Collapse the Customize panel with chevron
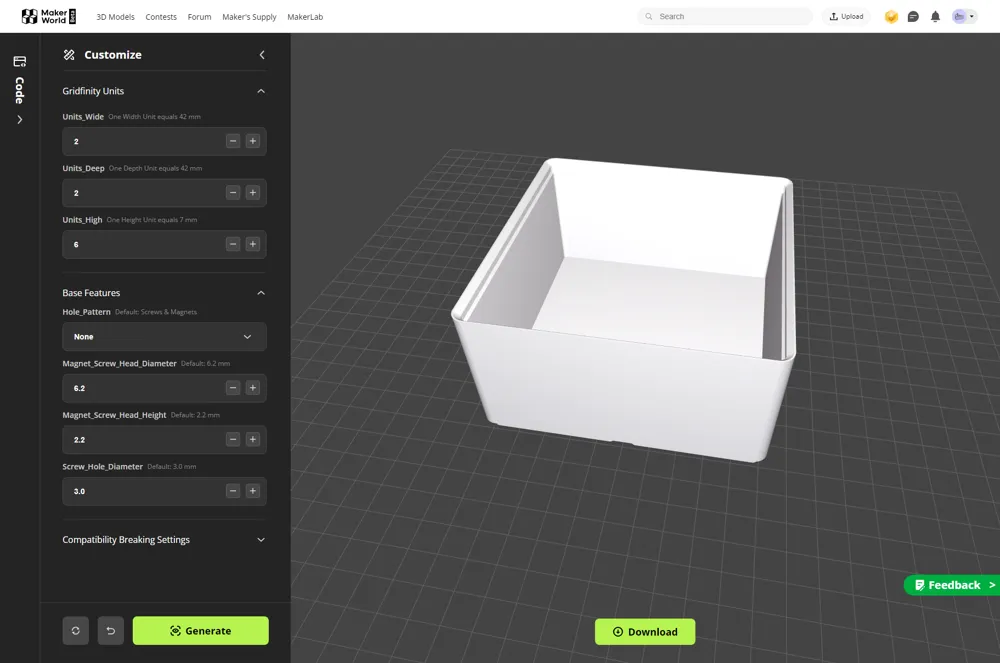This screenshot has height=663, width=1000. pyautogui.click(x=262, y=55)
